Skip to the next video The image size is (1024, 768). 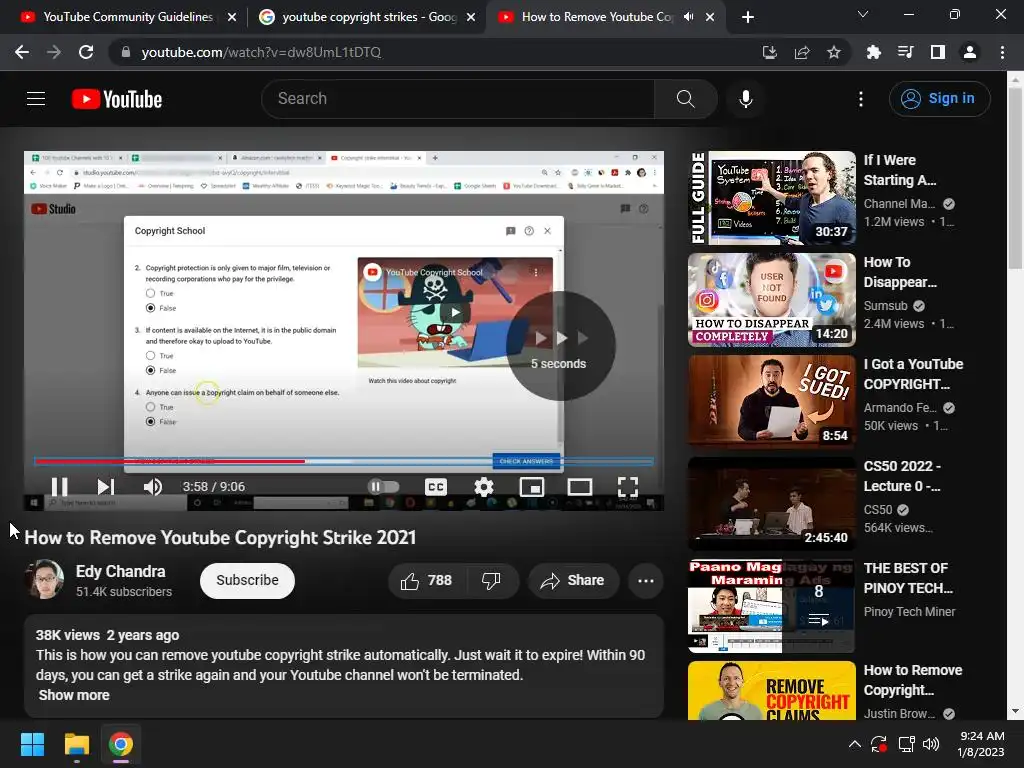(x=105, y=487)
